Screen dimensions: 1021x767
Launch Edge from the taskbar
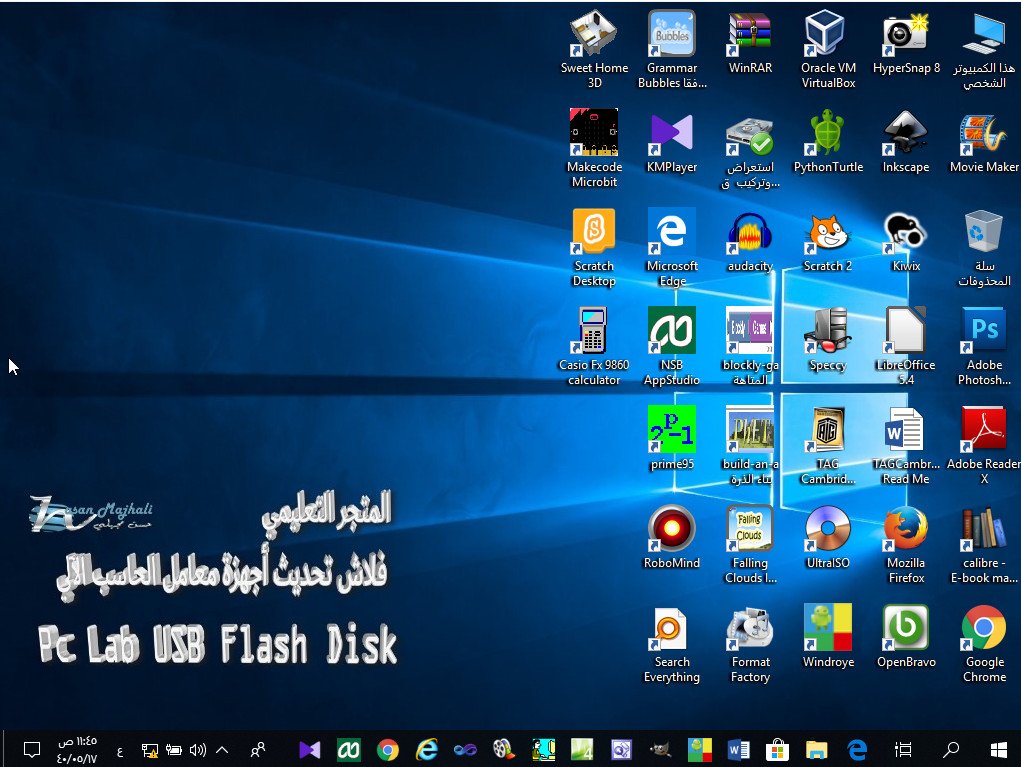click(857, 750)
